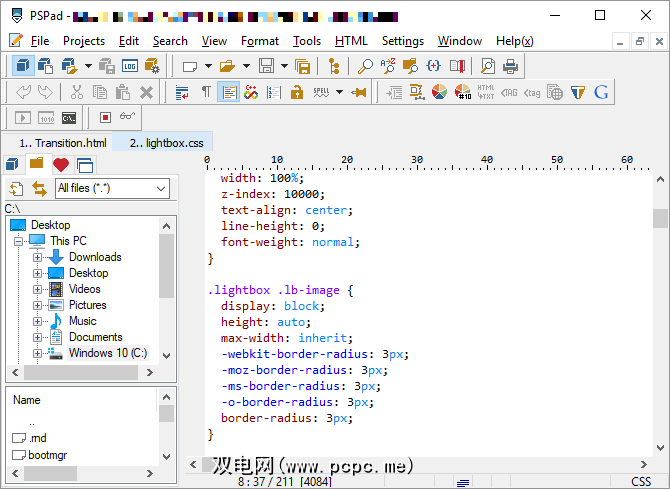Open the Color Selector wheel icon

tap(440, 92)
